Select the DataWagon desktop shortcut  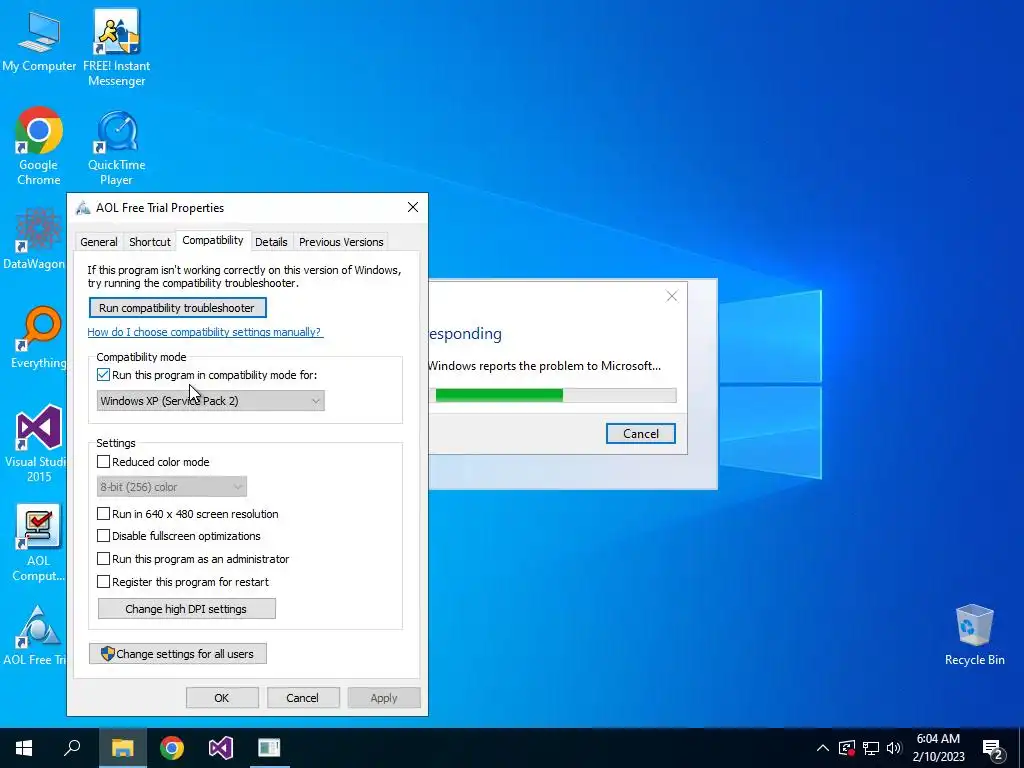click(34, 239)
